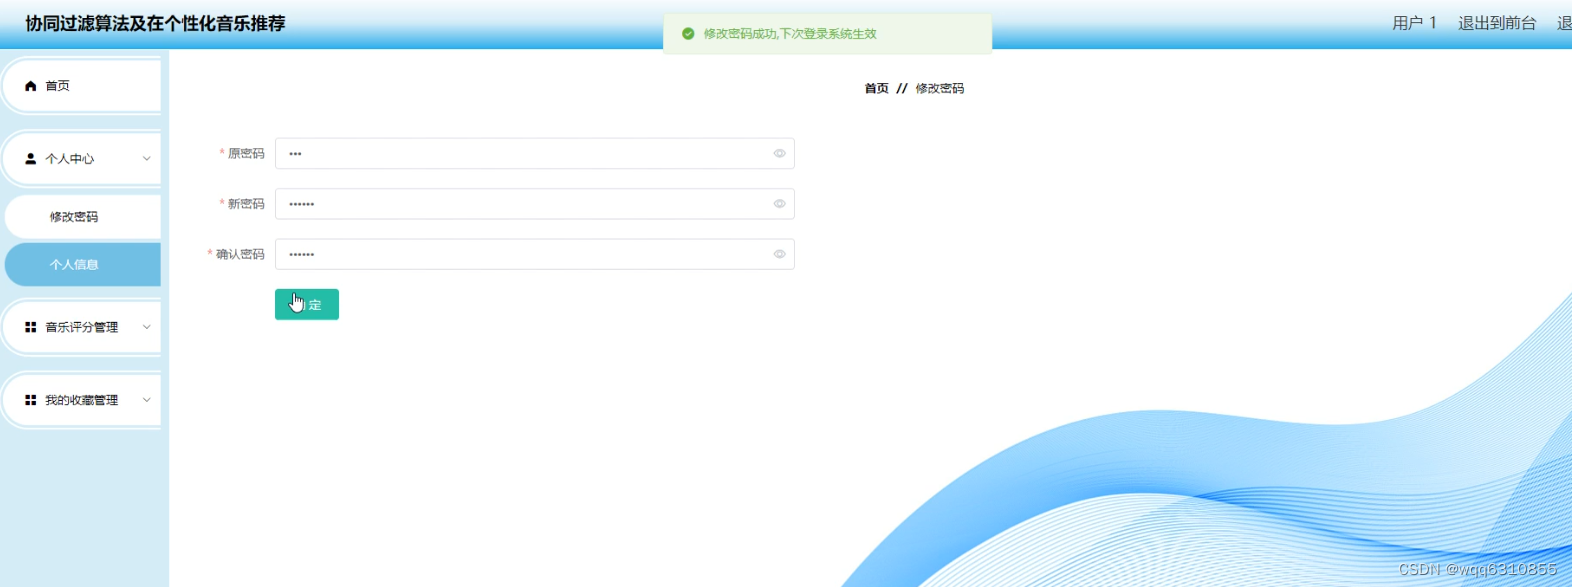This screenshot has height=587, width=1572.
Task: Open the 首页 sidebar menu item
Action: point(82,86)
